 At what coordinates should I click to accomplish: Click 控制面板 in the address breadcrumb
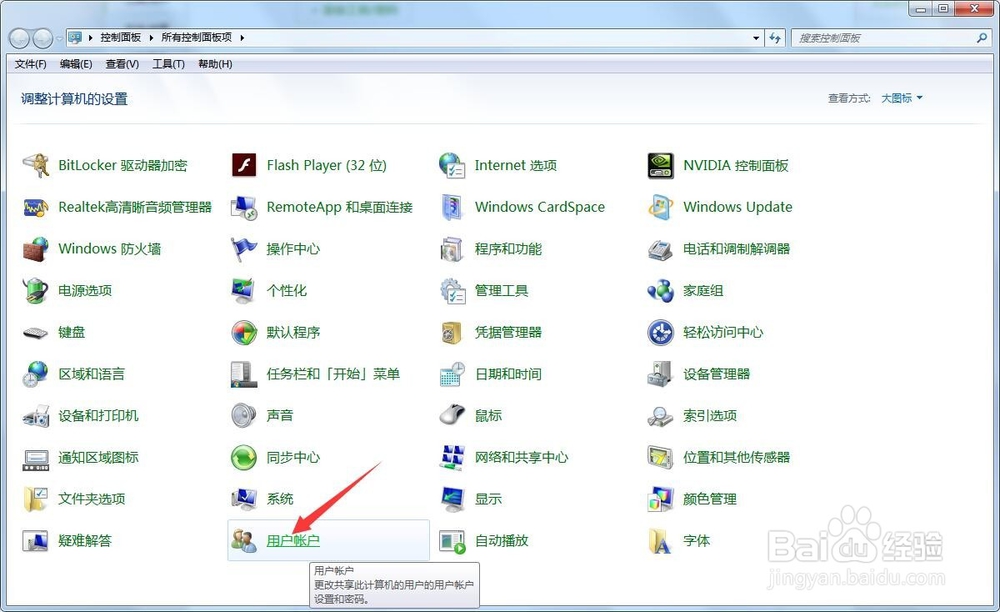pyautogui.click(x=121, y=38)
